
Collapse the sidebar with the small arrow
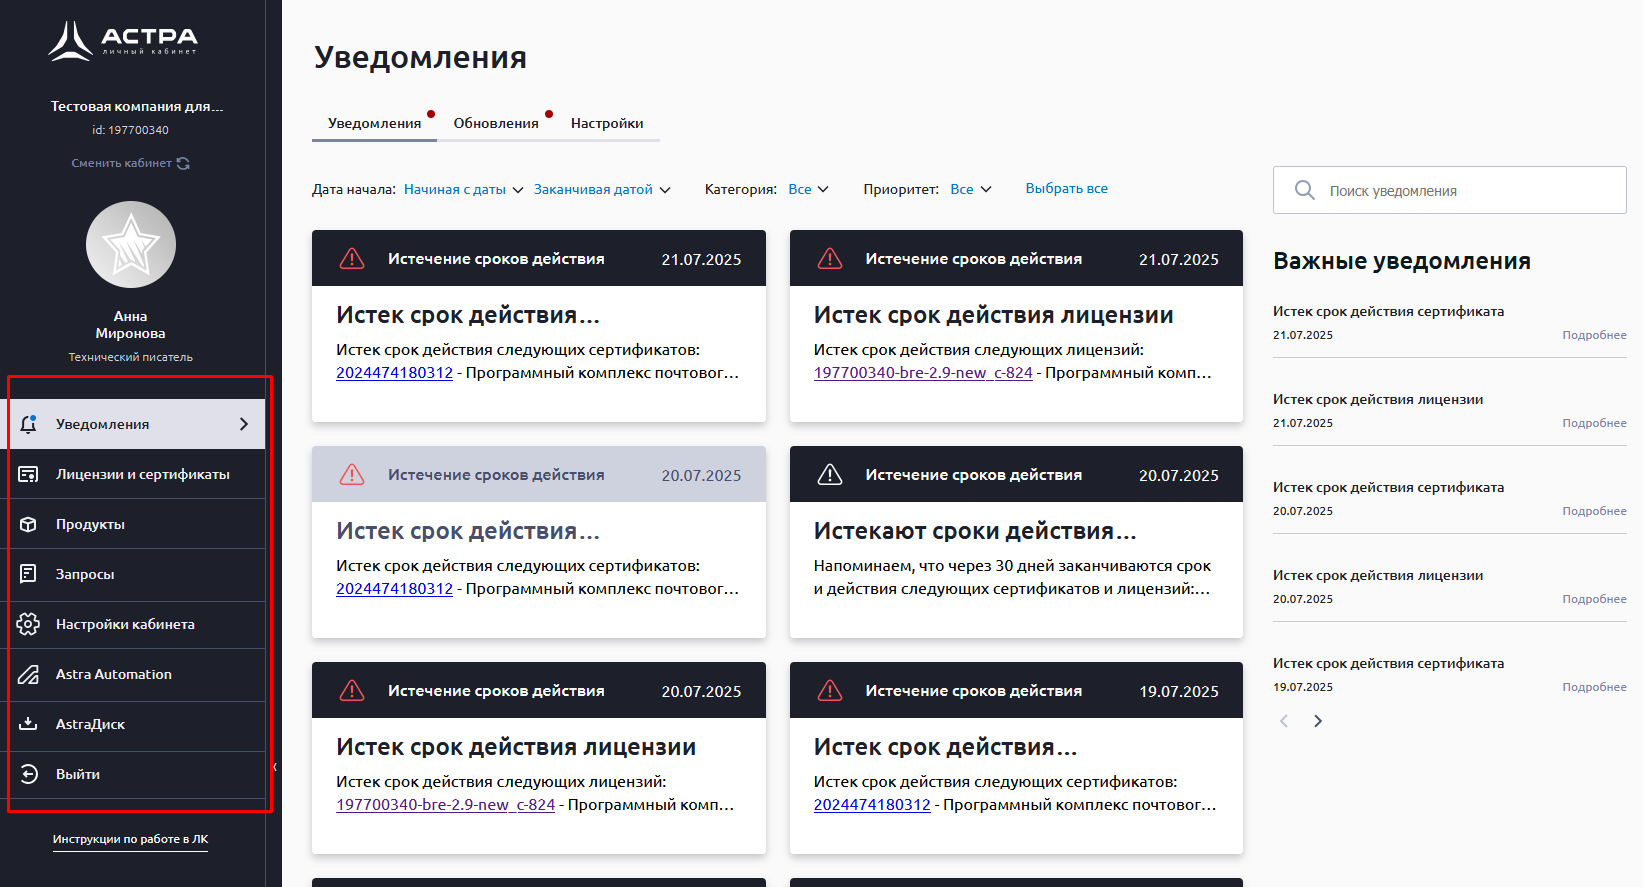pos(274,767)
